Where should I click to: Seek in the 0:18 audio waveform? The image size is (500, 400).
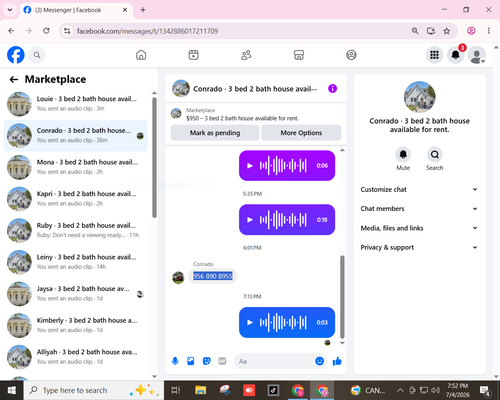click(x=283, y=220)
